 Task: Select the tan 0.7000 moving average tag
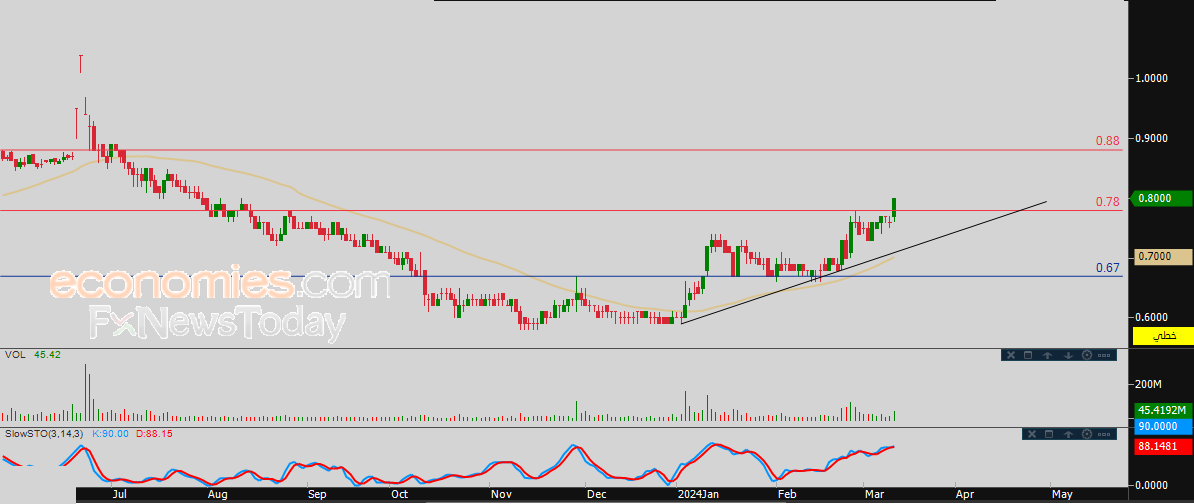pyautogui.click(x=1163, y=257)
